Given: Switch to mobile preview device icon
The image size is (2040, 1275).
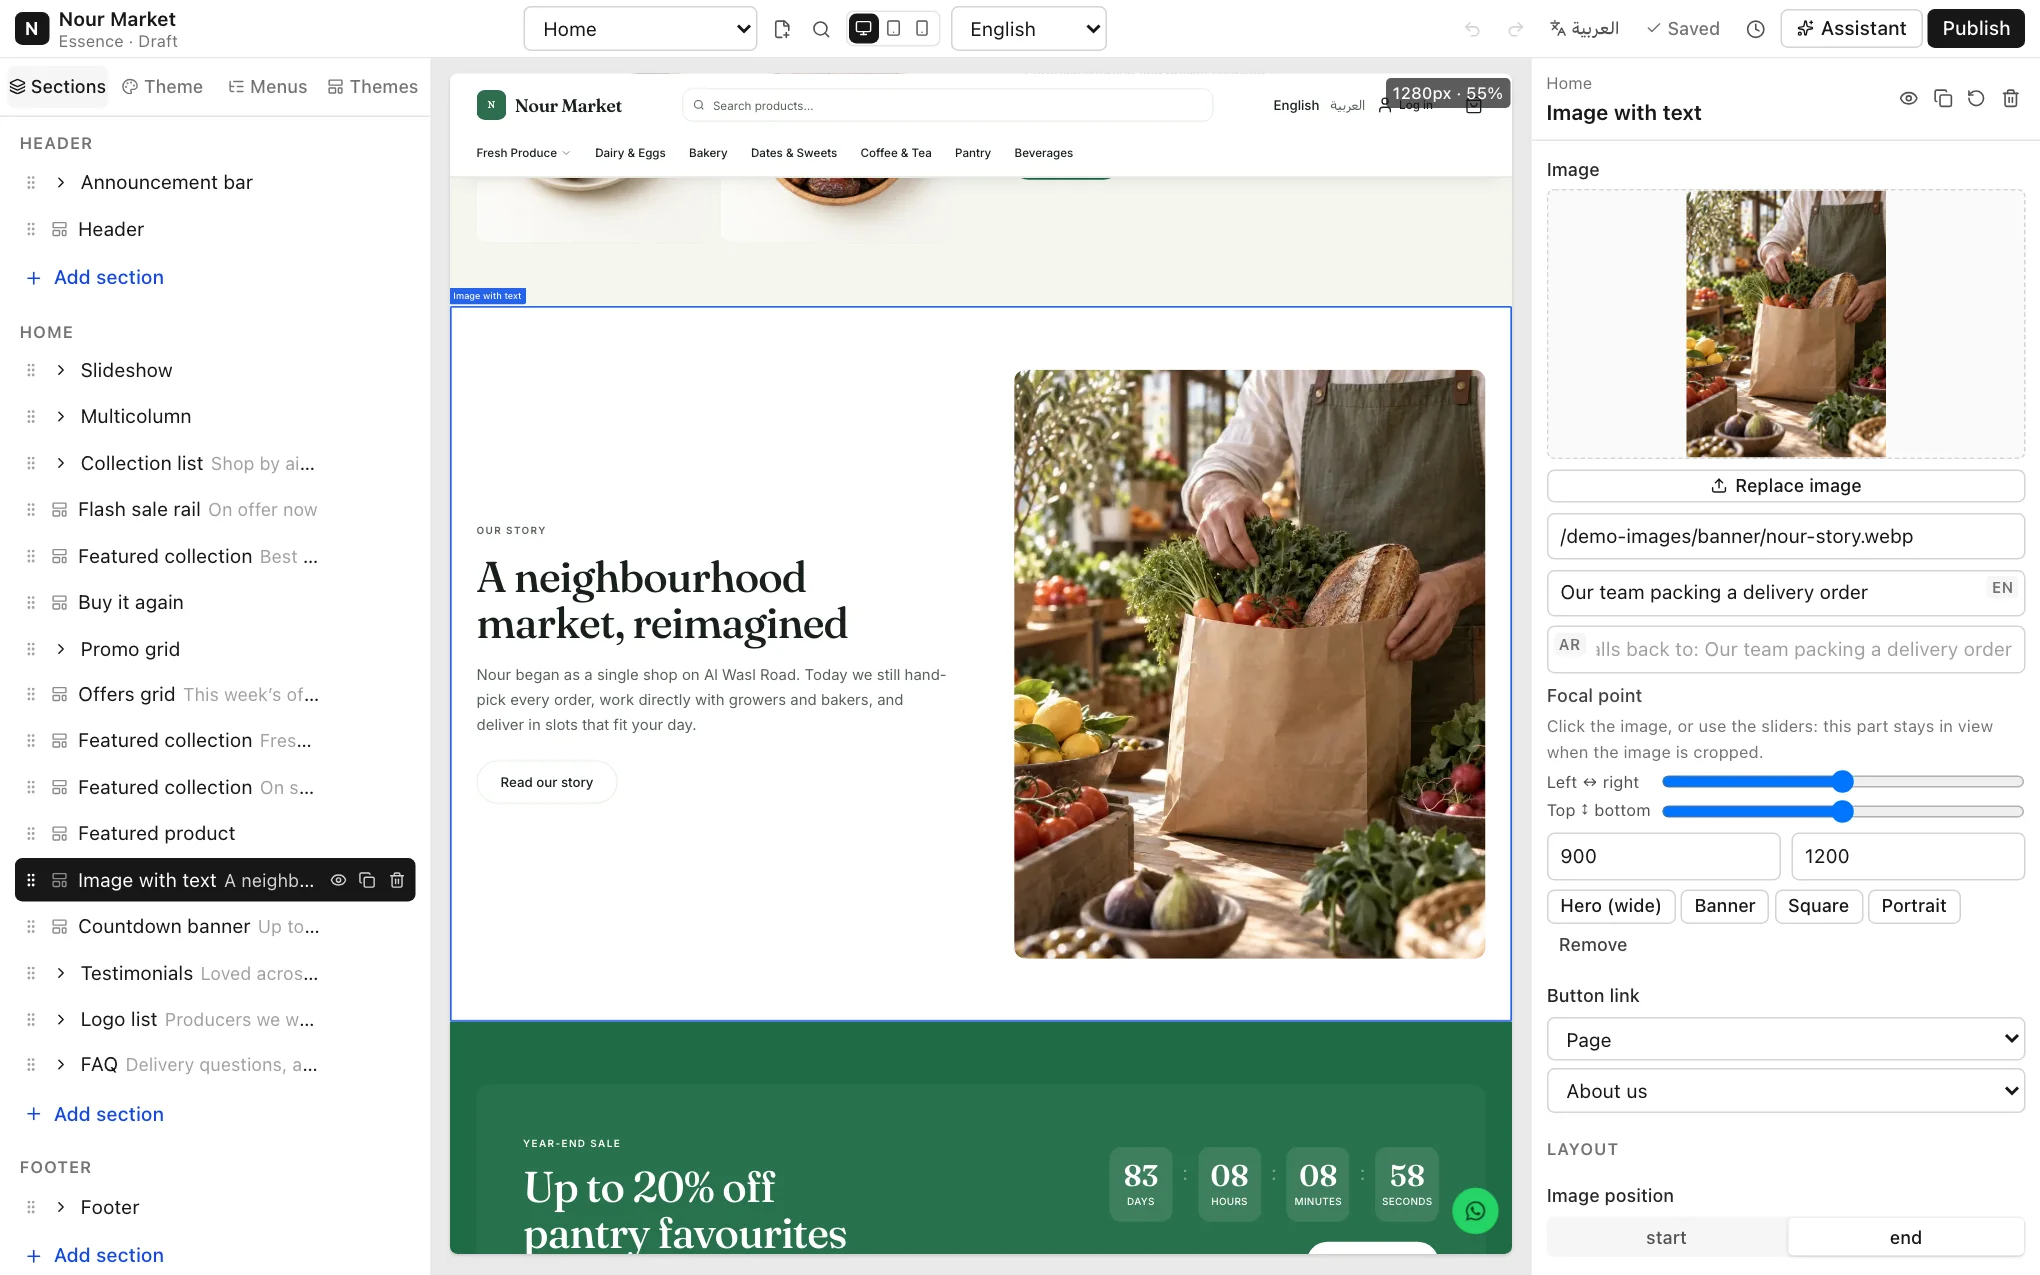Looking at the screenshot, I should tap(922, 28).
